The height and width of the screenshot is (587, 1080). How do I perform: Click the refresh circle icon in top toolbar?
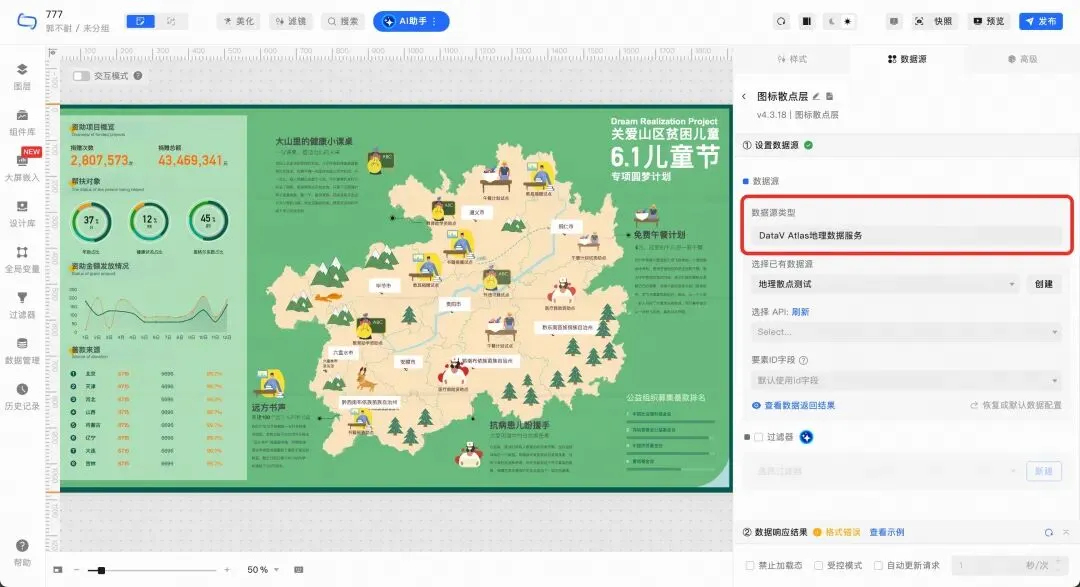point(781,21)
